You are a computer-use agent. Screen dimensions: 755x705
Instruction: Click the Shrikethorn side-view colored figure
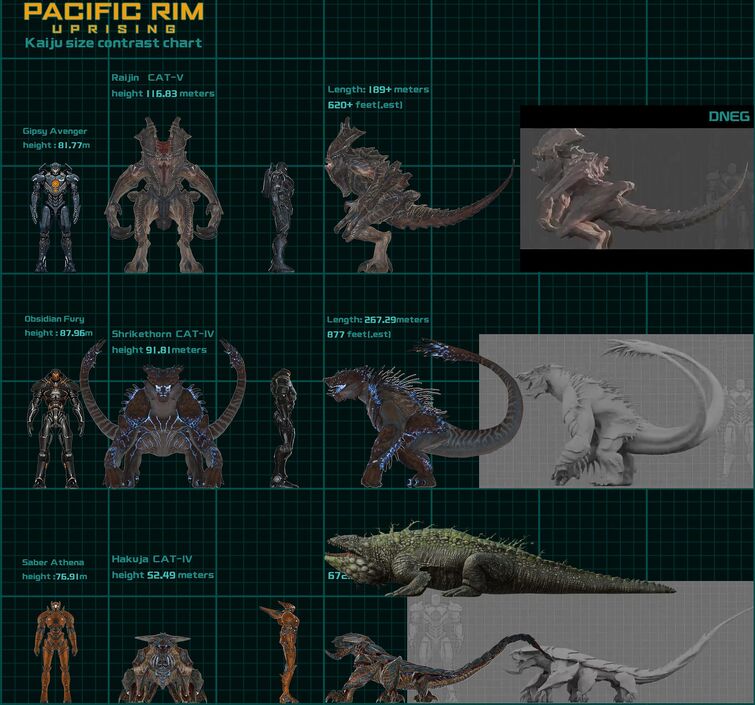click(424, 413)
